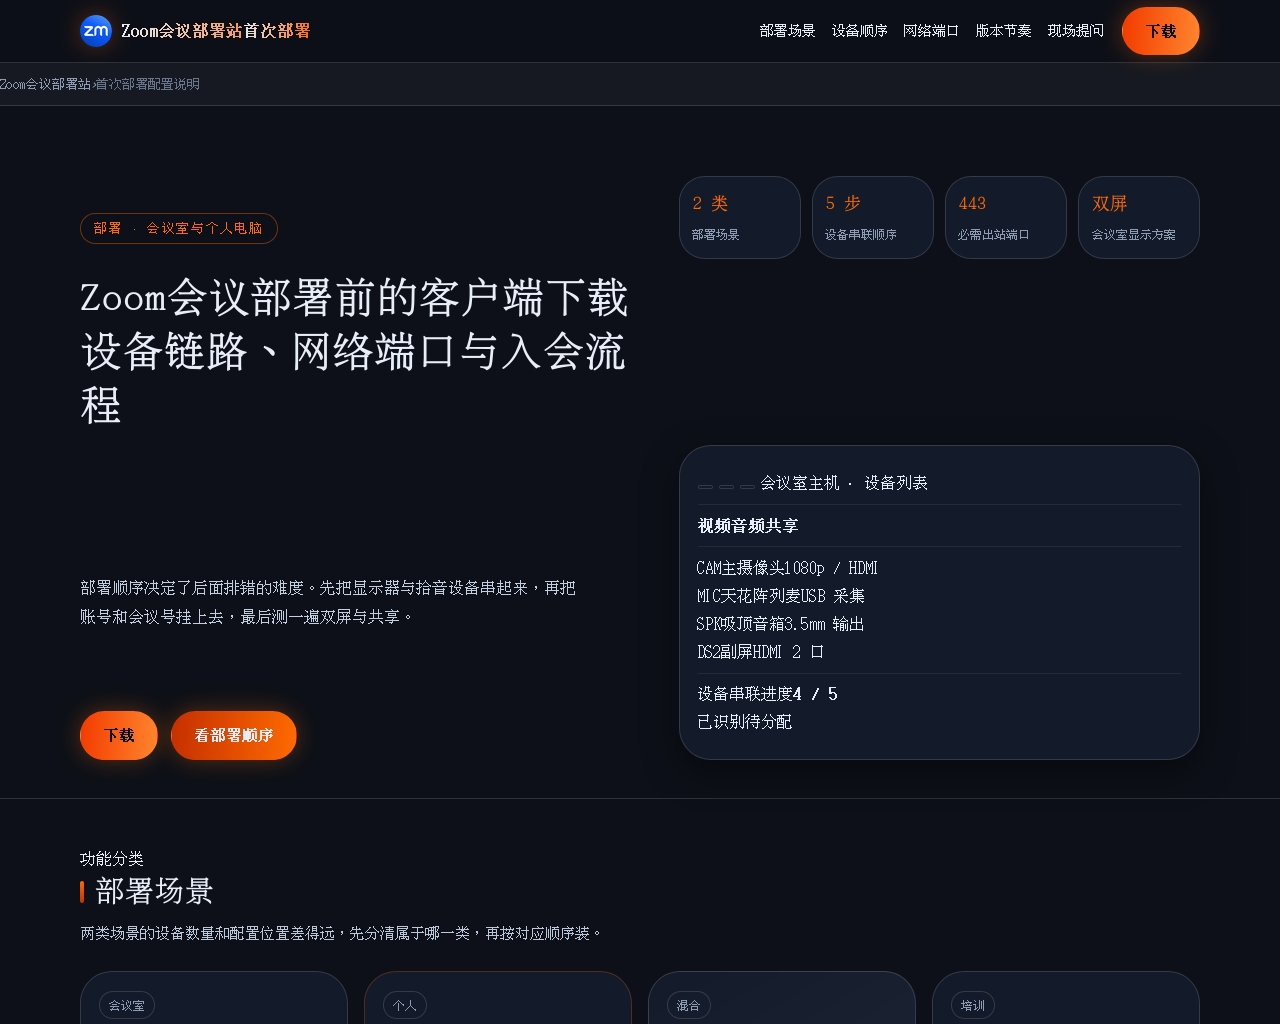1280x1024 pixels.
Task: Select the "SPK吸顶音箱3.5mm 输出" device row
Action: 780,624
